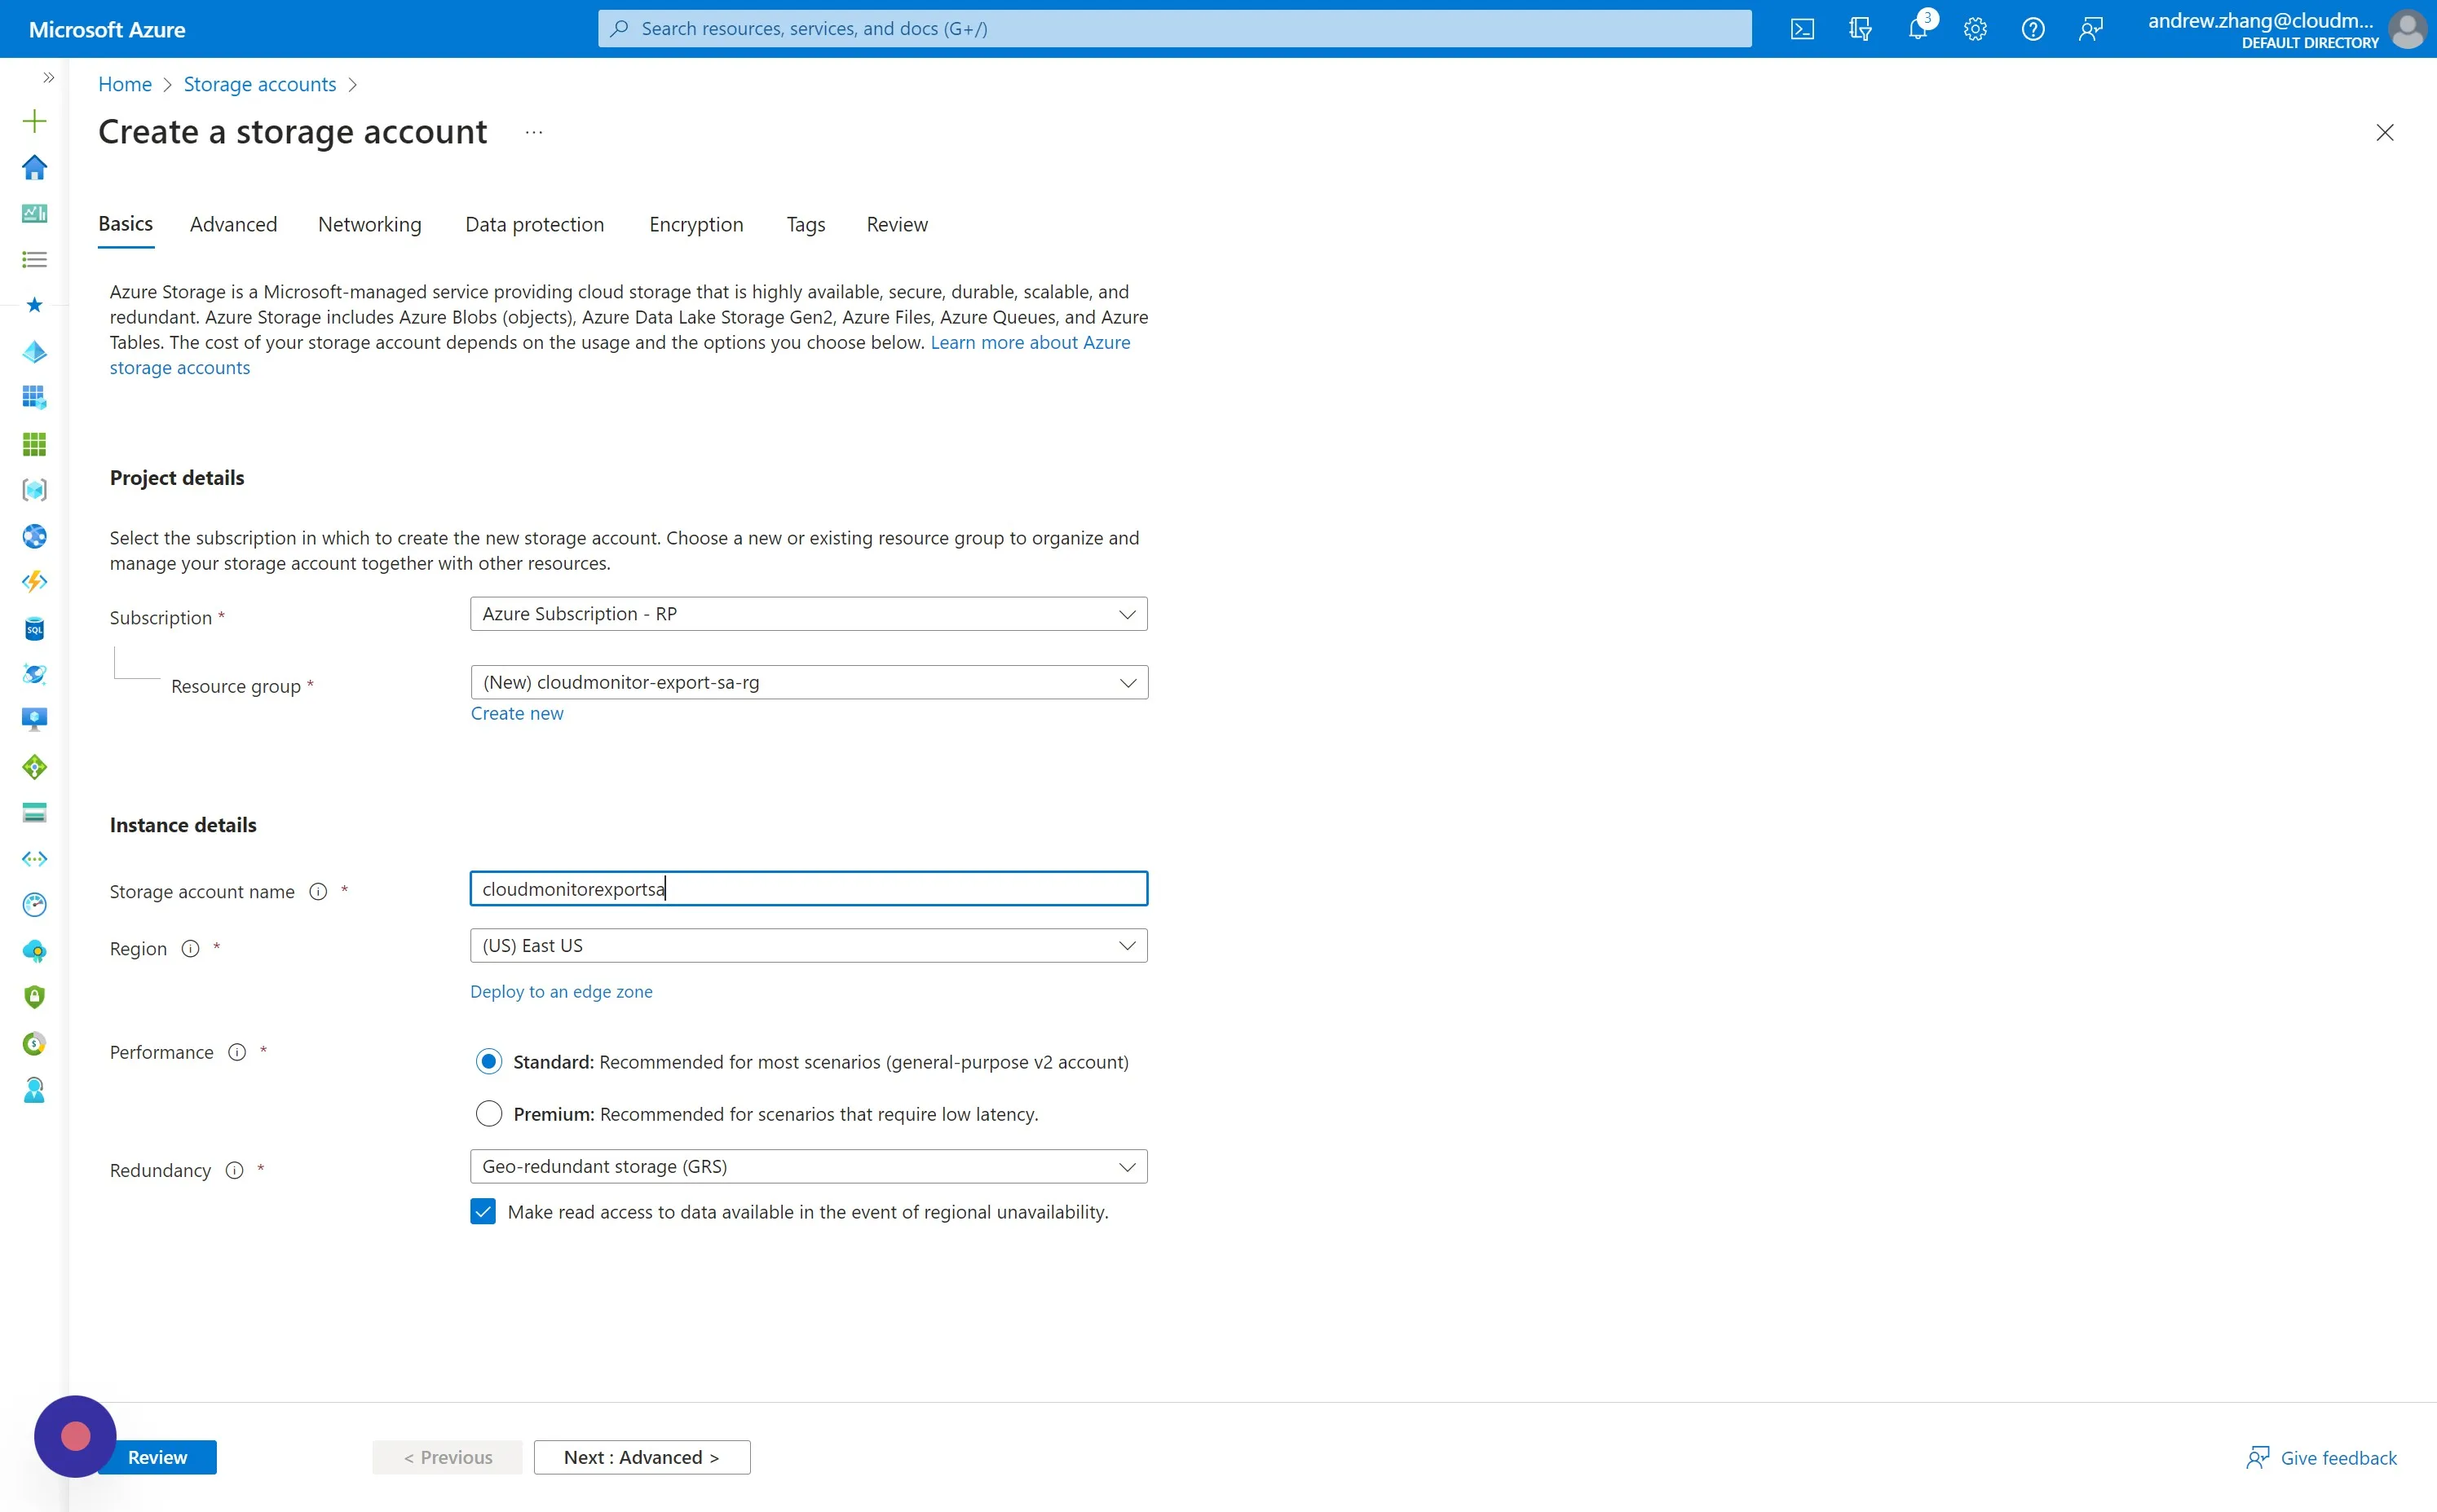The width and height of the screenshot is (2437, 1512).
Task: Open App Services globe icon in sidebar
Action: (34, 536)
